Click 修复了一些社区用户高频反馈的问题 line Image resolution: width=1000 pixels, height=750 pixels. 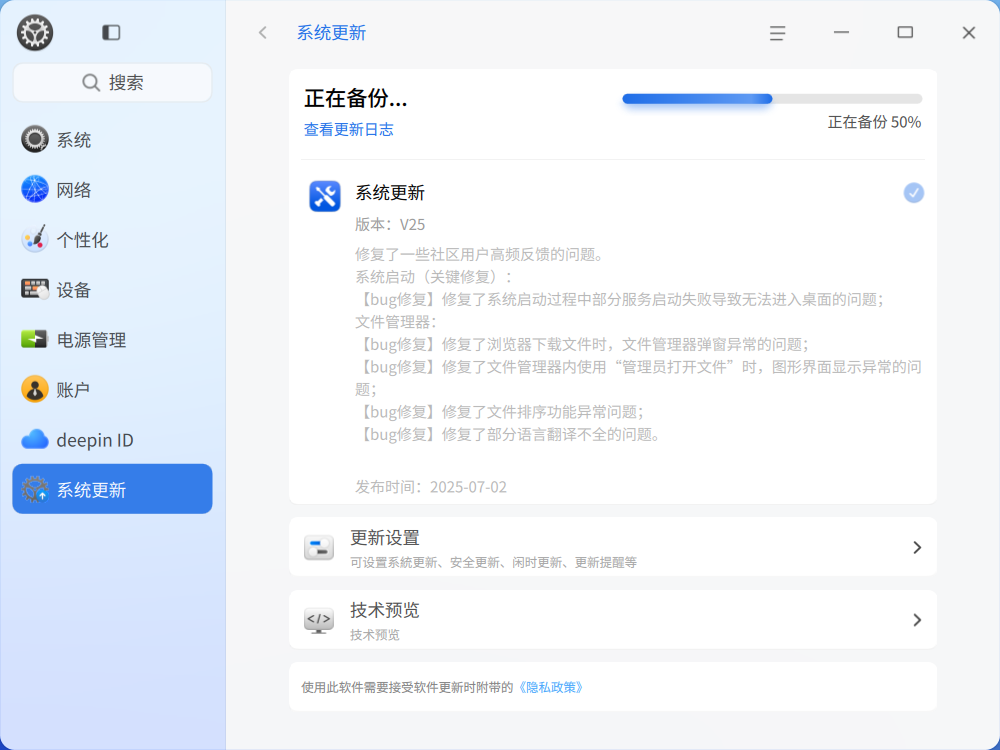pos(480,254)
